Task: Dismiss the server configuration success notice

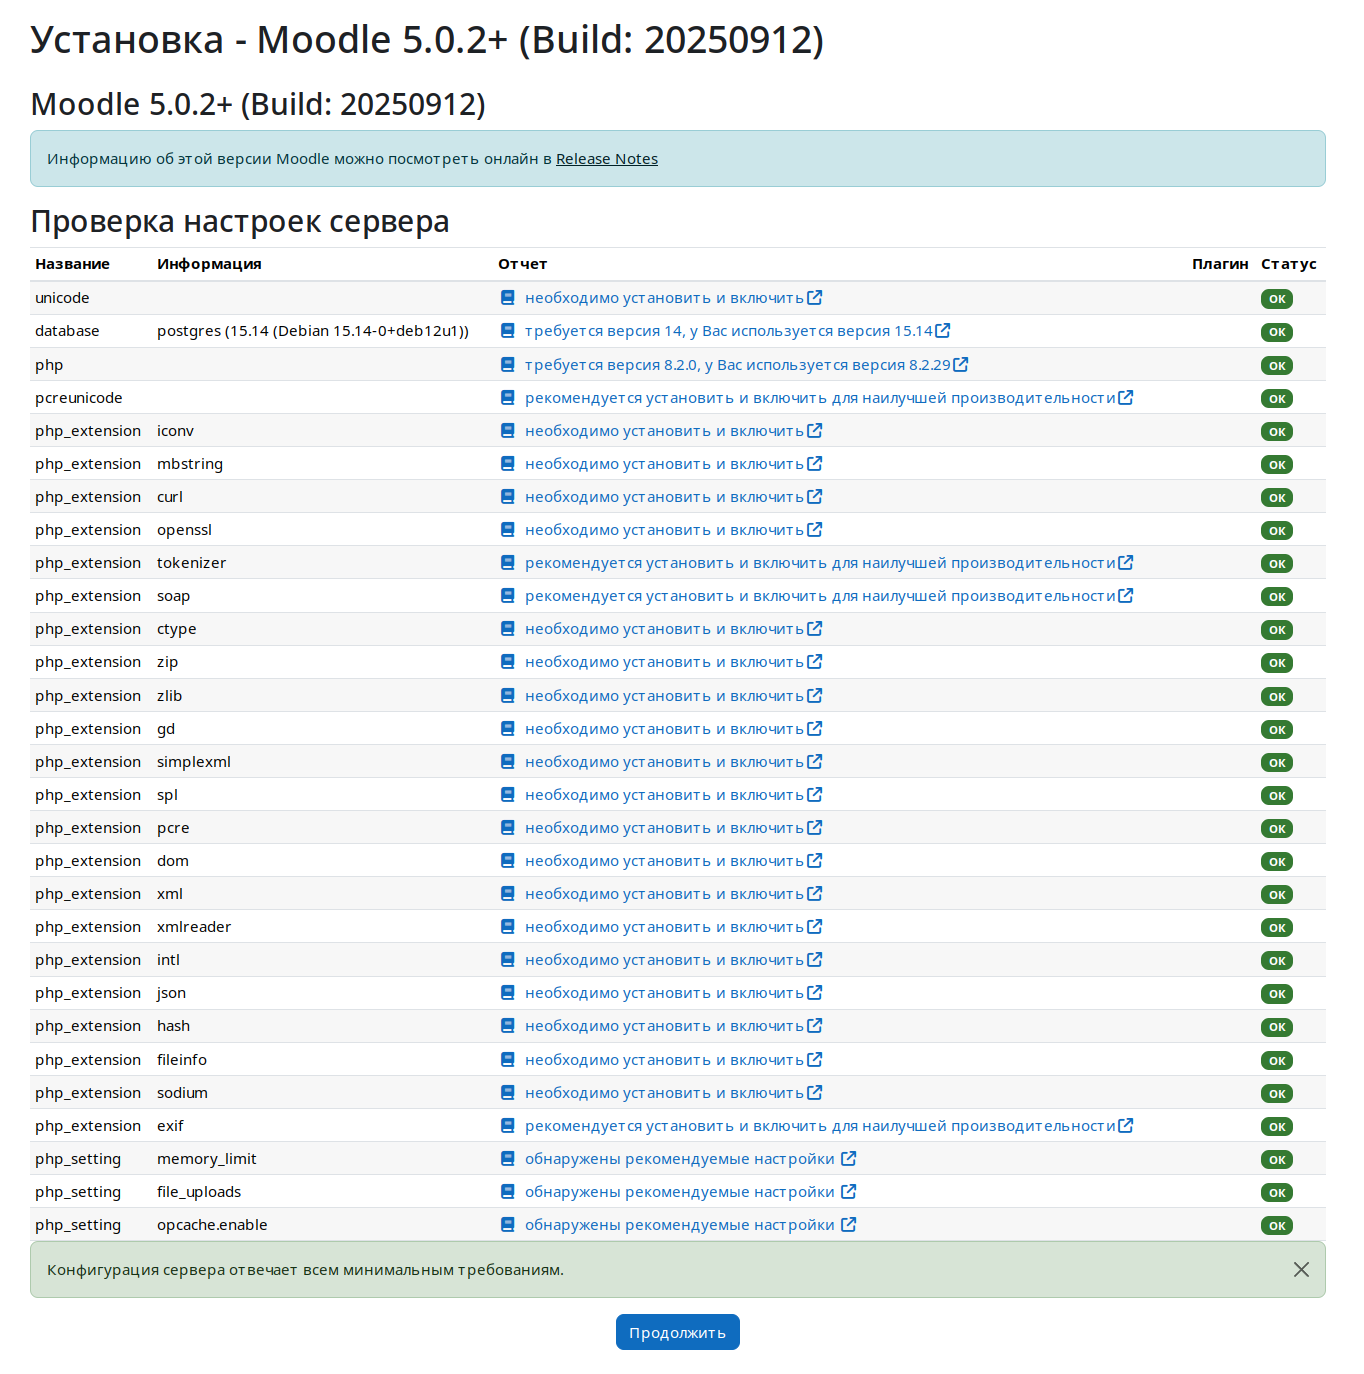Action: [1301, 1269]
